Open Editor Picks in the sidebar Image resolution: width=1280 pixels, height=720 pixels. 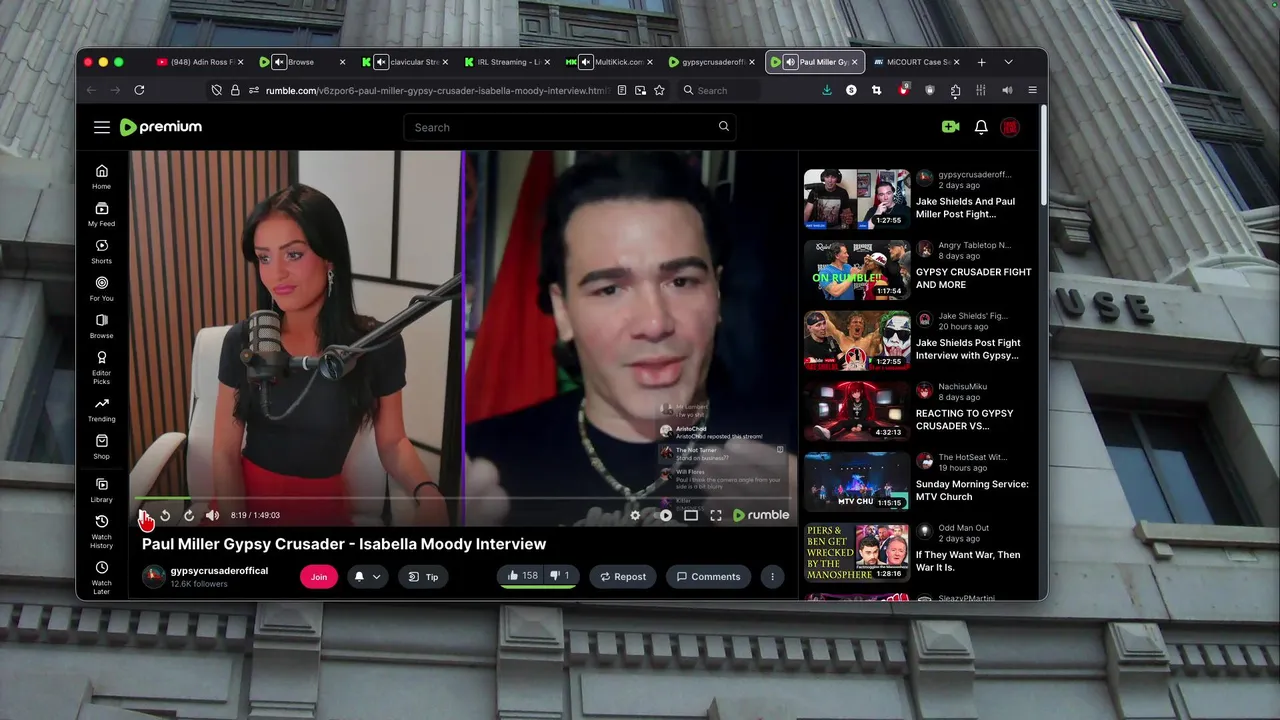point(102,367)
